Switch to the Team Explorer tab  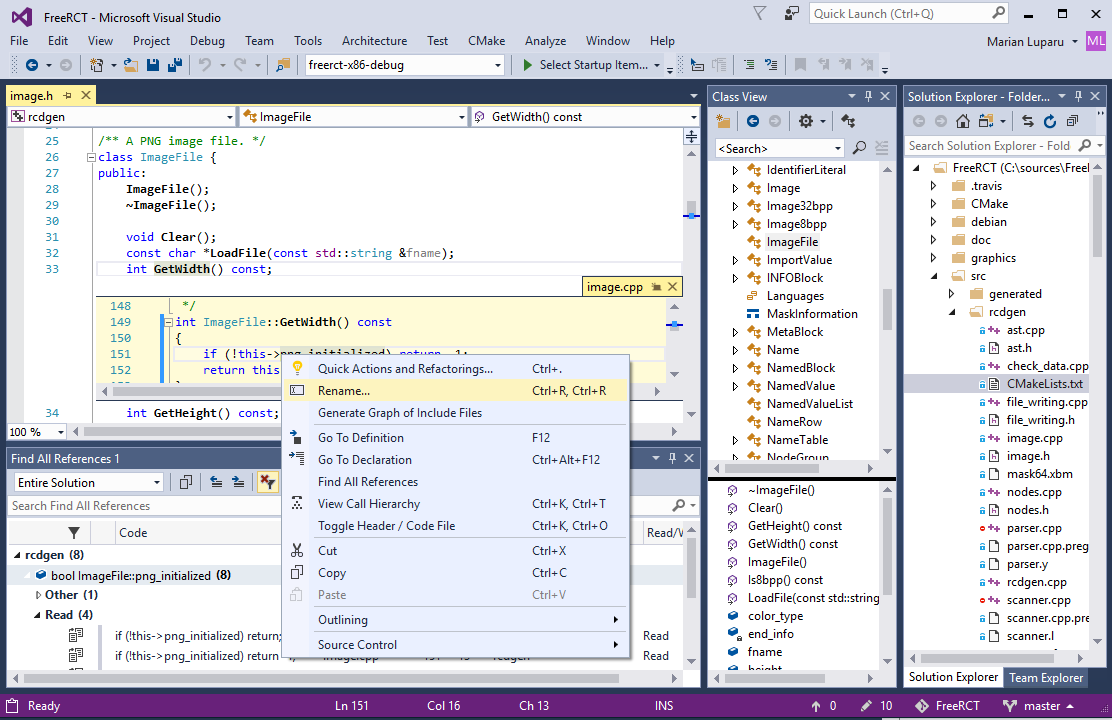pyautogui.click(x=1045, y=677)
